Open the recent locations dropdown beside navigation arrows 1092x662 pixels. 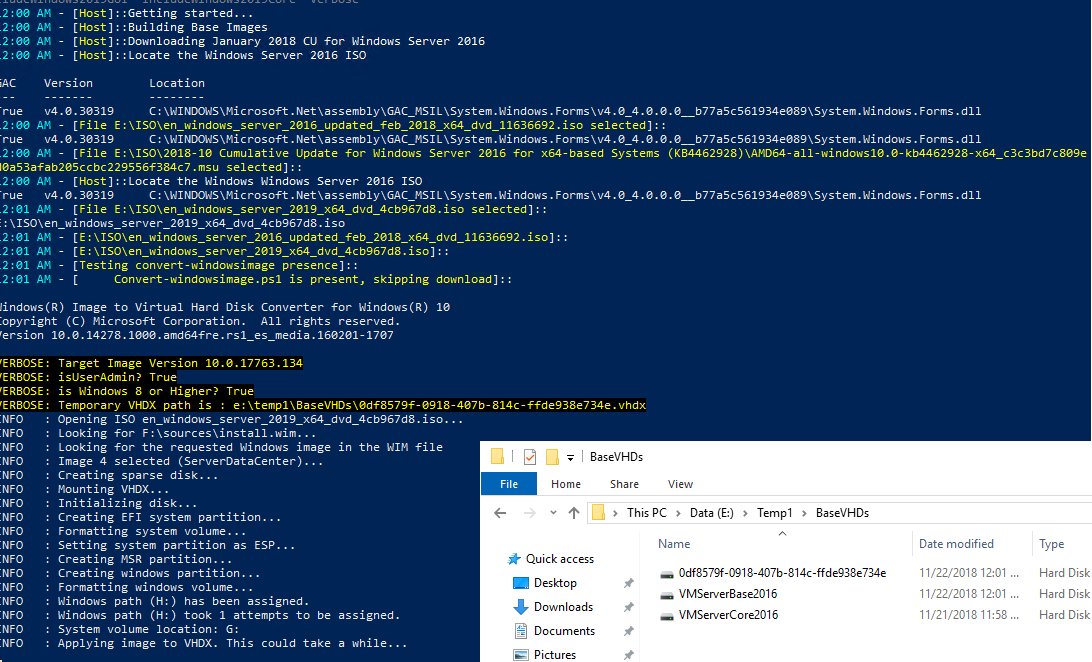(x=551, y=512)
